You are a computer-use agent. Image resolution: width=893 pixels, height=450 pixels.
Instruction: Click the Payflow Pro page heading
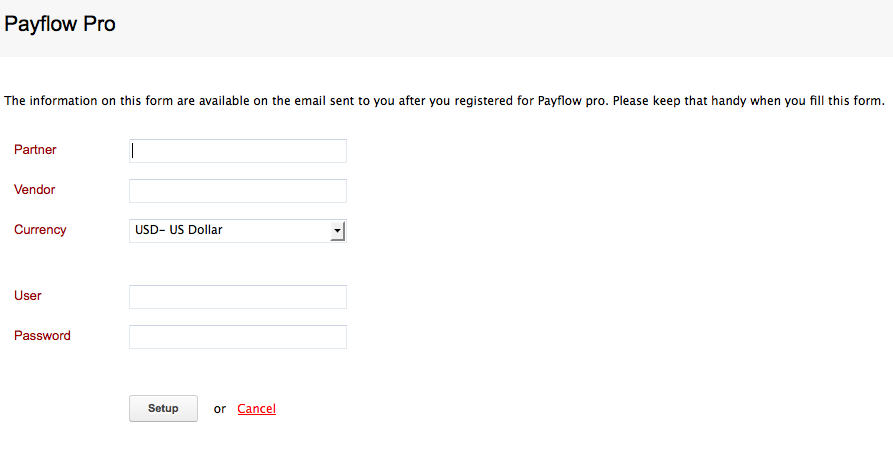tap(60, 24)
